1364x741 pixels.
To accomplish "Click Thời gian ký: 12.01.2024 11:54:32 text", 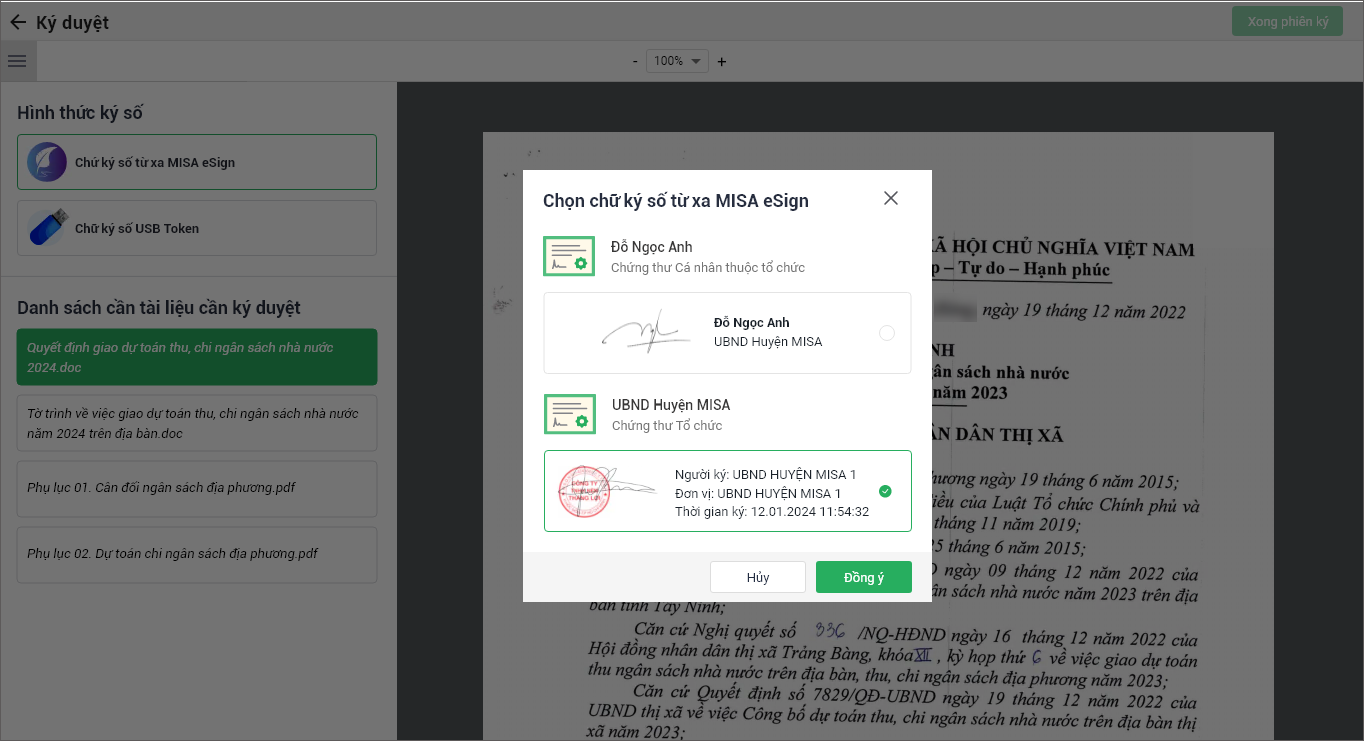I will (x=772, y=511).
